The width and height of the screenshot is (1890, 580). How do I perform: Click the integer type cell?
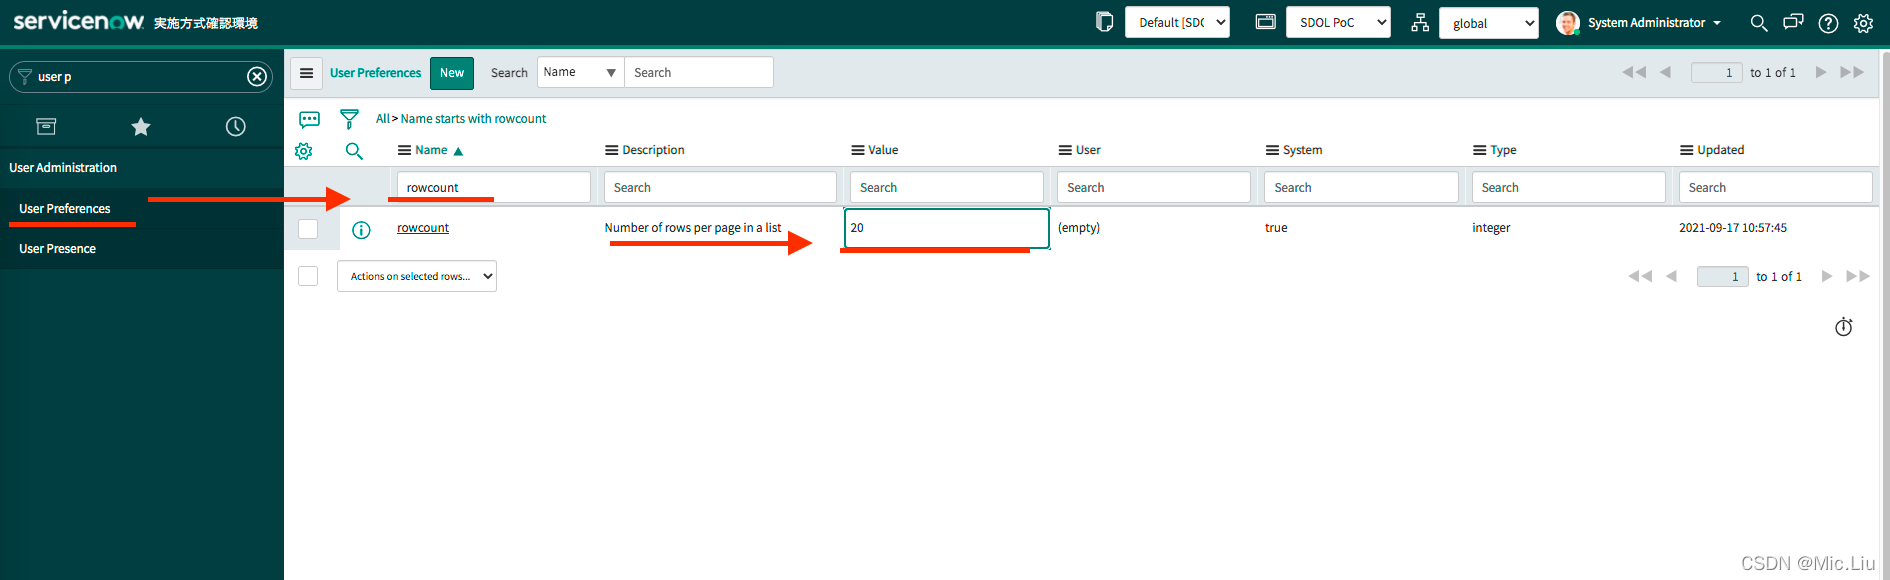(1491, 228)
